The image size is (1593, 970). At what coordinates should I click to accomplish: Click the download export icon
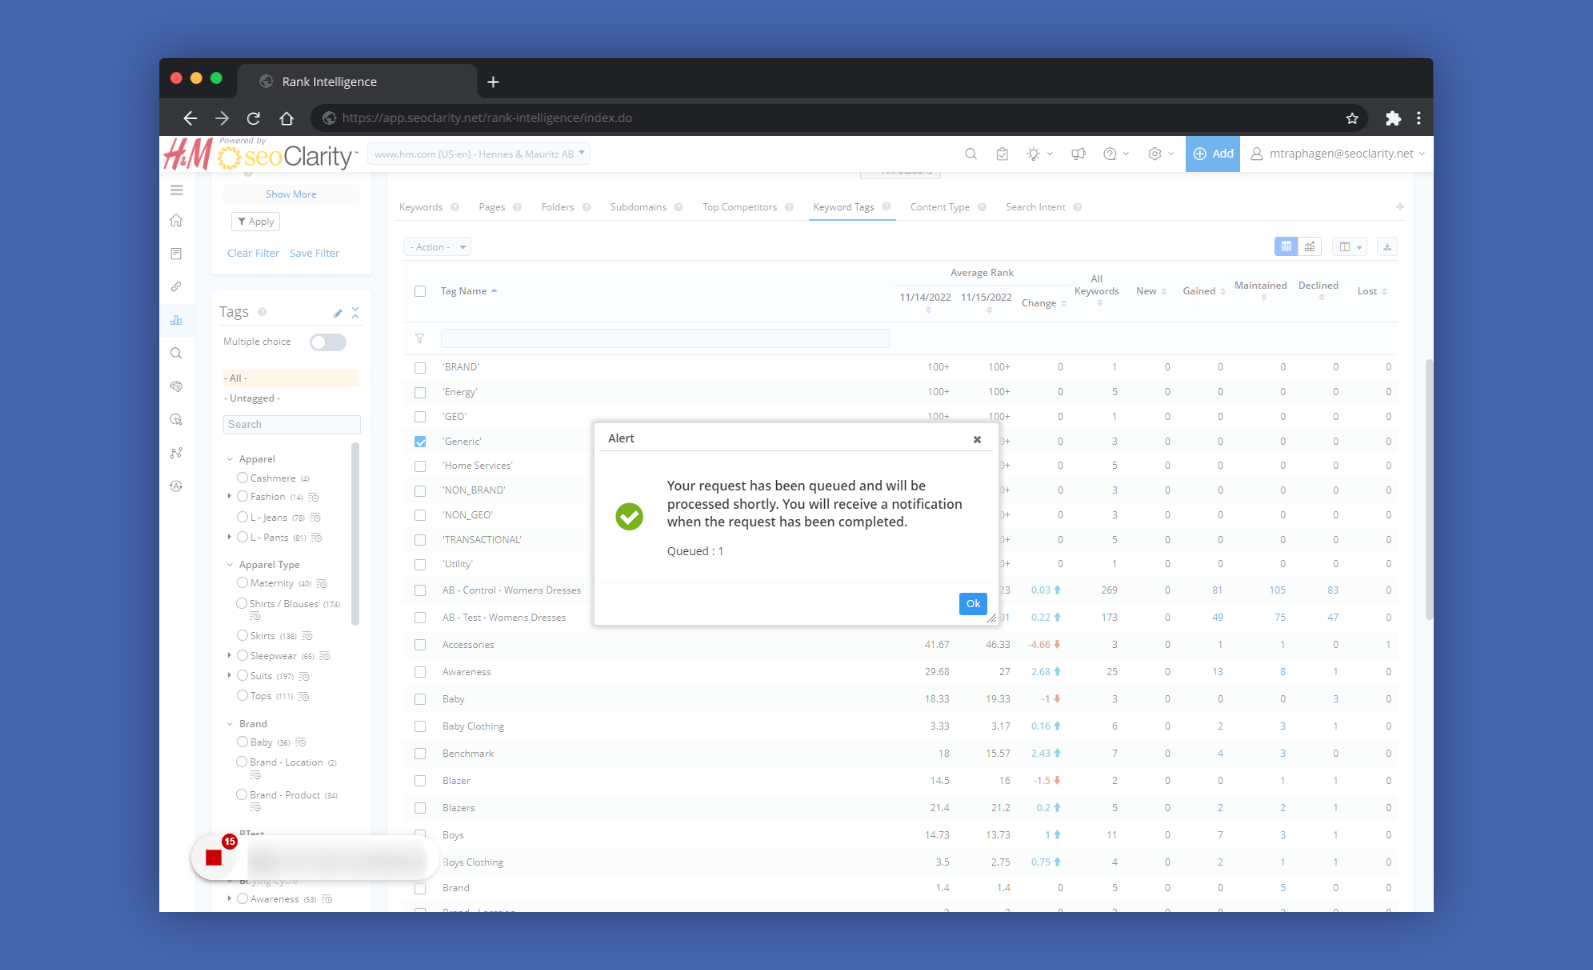(x=1387, y=247)
